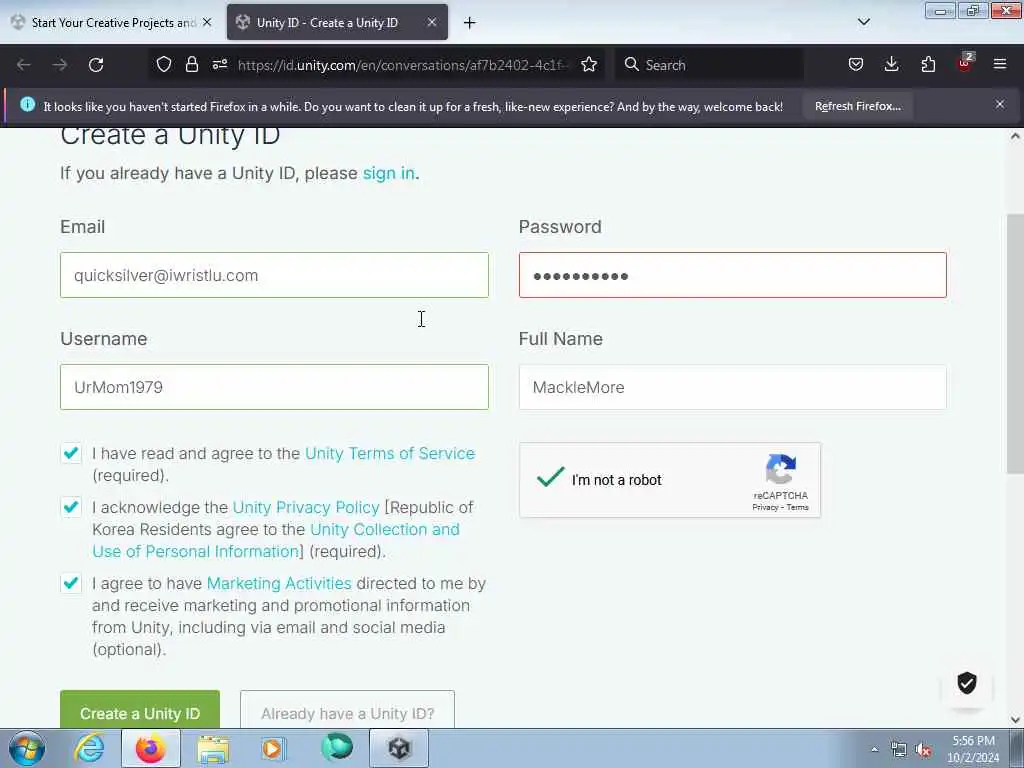Open the uBlock extension icon
Viewport: 1024px width, 768px height.
tap(965, 63)
